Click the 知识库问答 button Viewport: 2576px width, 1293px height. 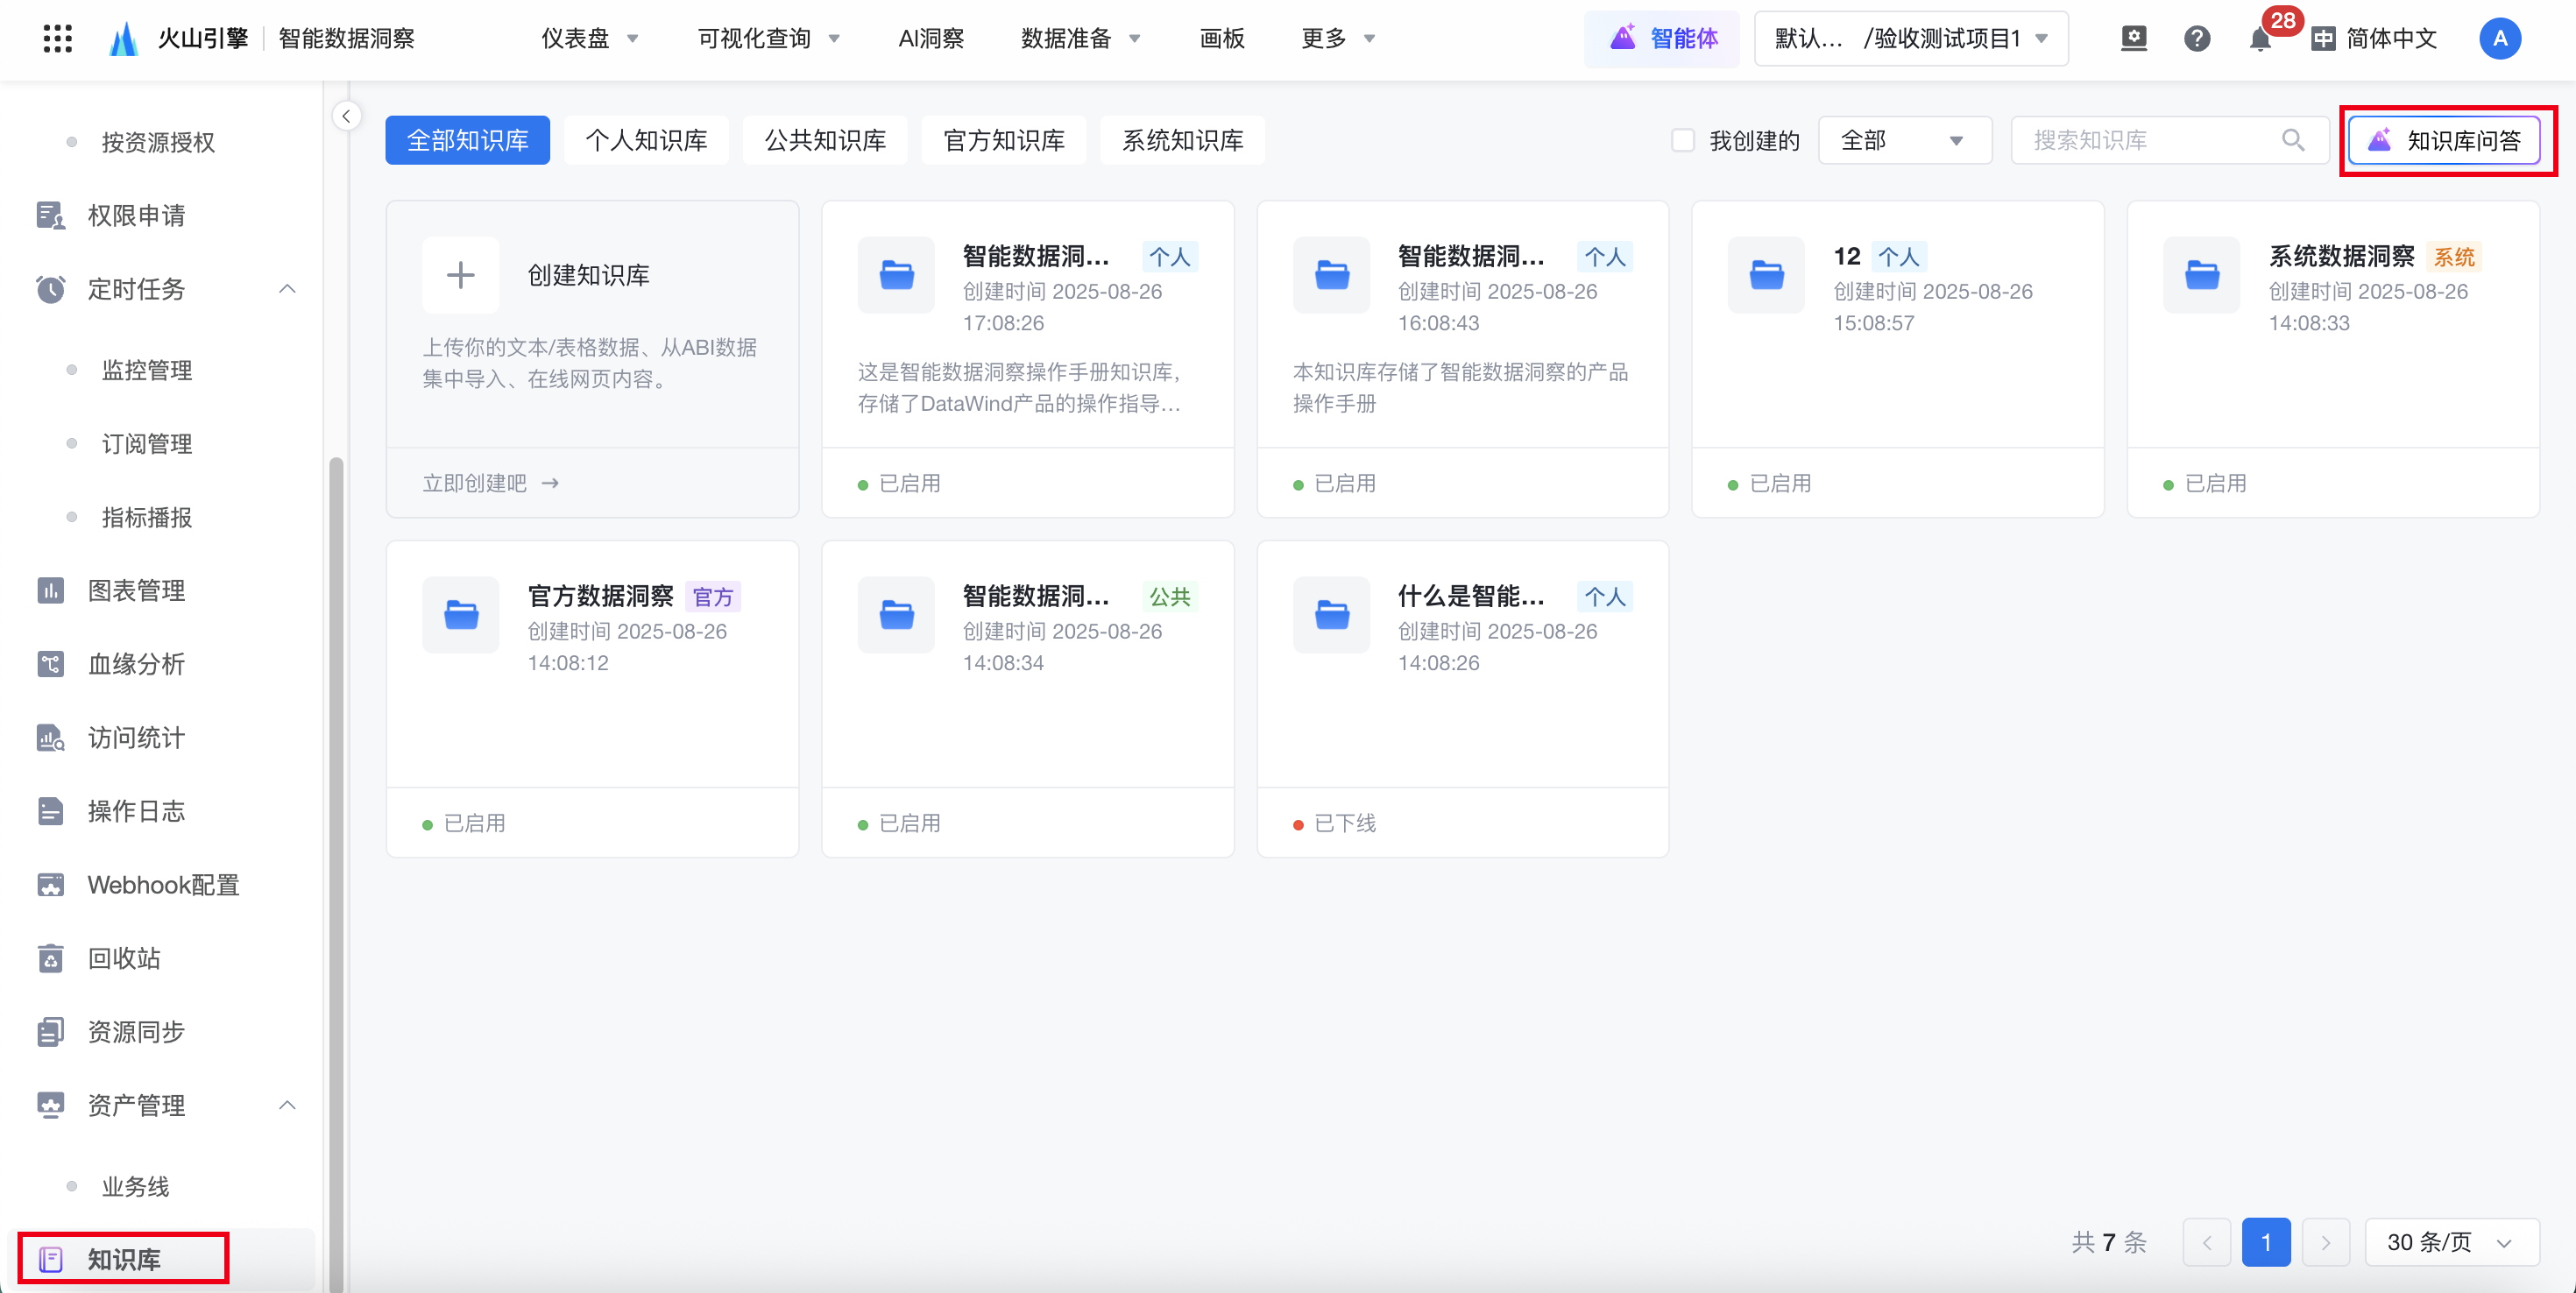coord(2443,140)
